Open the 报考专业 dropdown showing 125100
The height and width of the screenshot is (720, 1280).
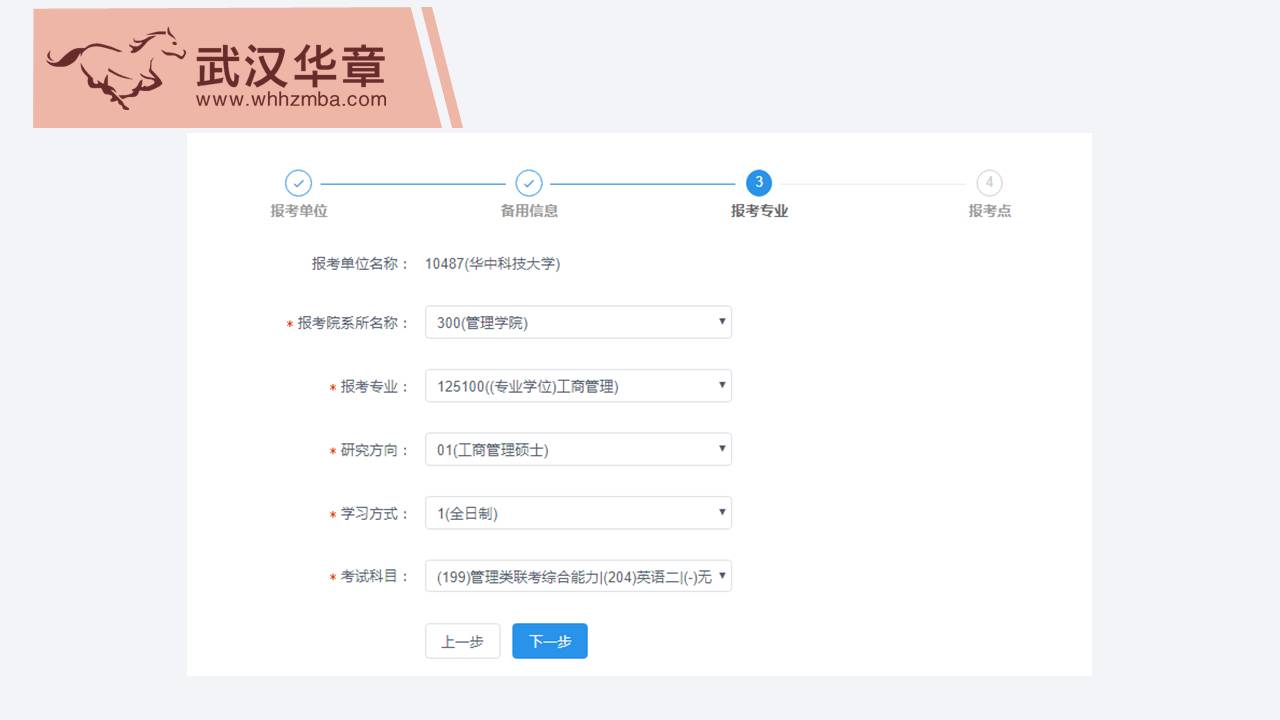coord(578,386)
